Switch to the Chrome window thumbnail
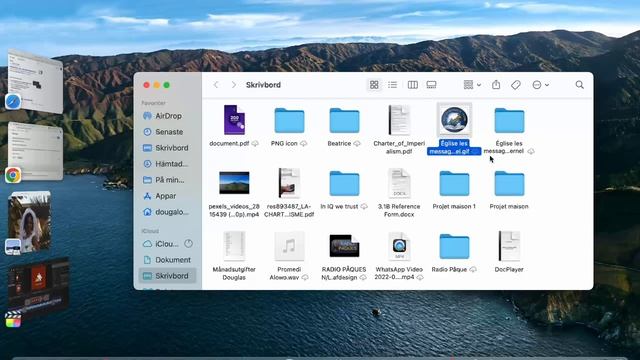 click(x=36, y=152)
